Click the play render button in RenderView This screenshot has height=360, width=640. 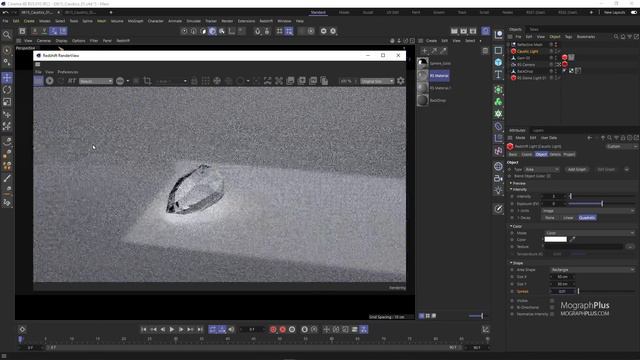[49, 81]
